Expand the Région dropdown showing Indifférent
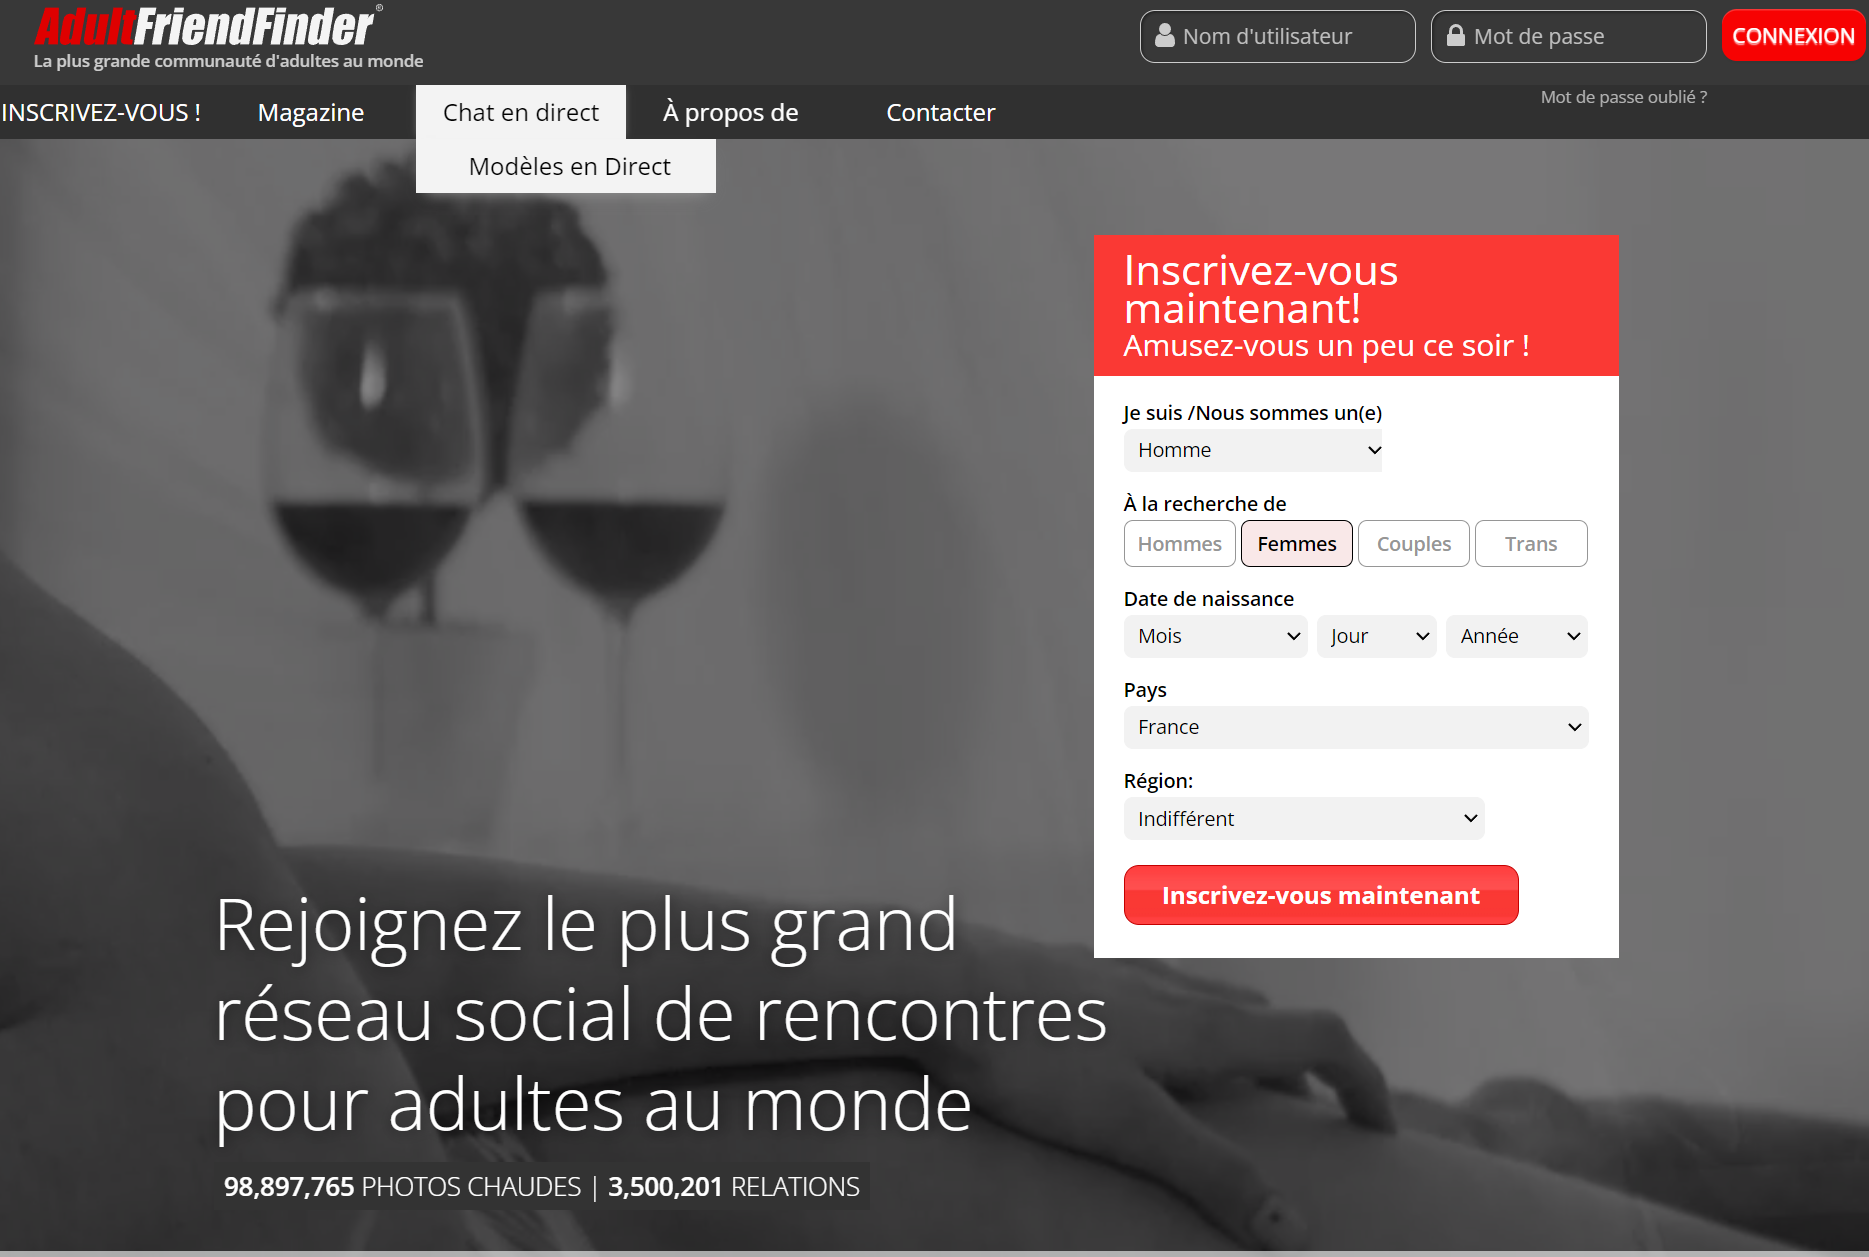 (x=1304, y=818)
